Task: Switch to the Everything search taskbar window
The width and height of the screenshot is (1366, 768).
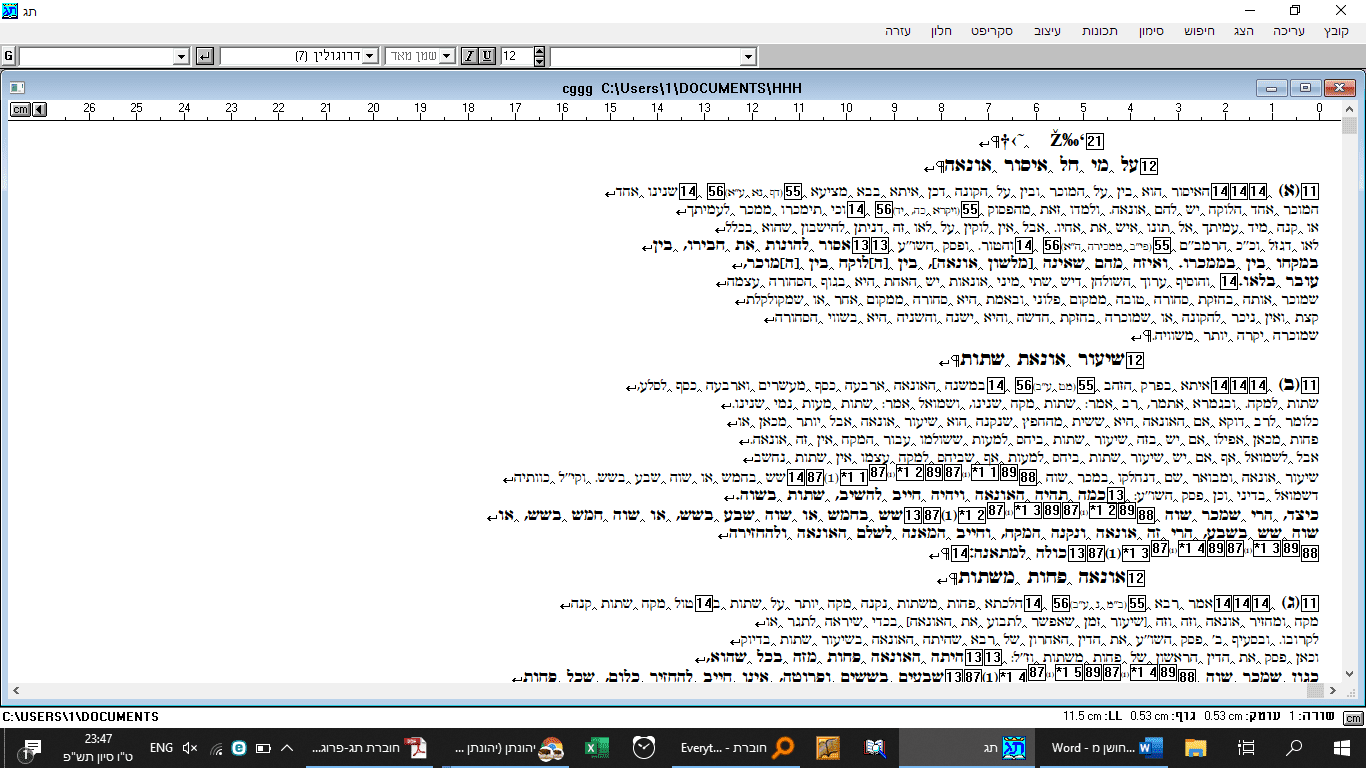Action: (735, 747)
